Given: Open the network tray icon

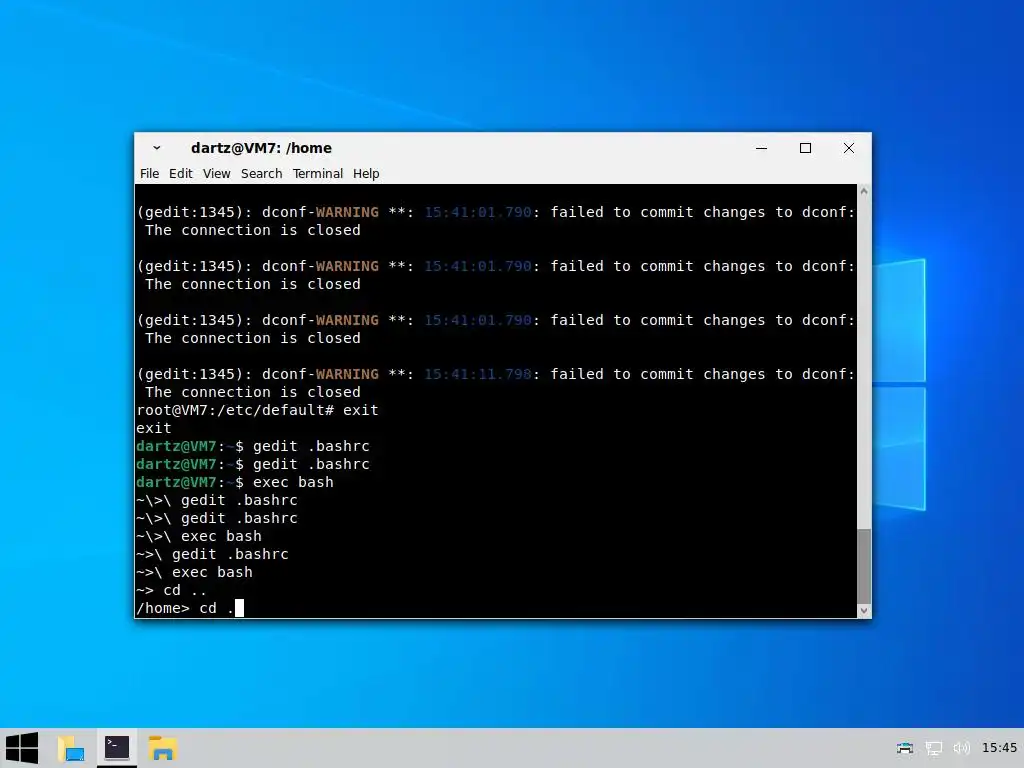Looking at the screenshot, I should 933,748.
